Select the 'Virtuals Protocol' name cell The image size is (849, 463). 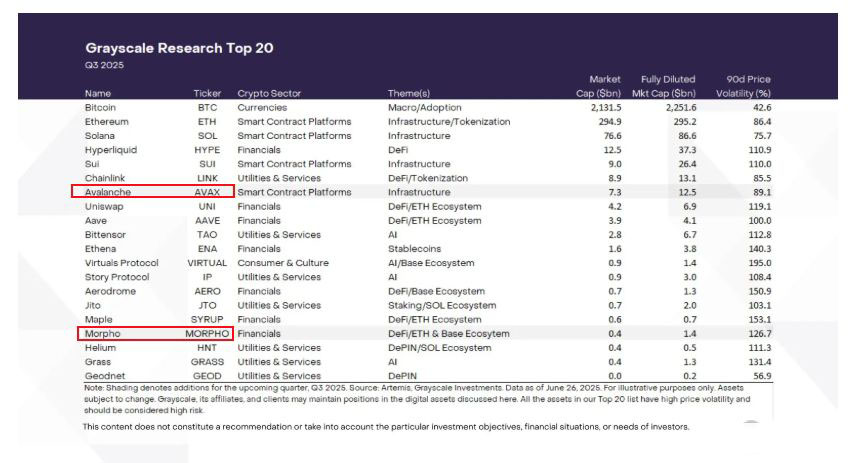(122, 263)
